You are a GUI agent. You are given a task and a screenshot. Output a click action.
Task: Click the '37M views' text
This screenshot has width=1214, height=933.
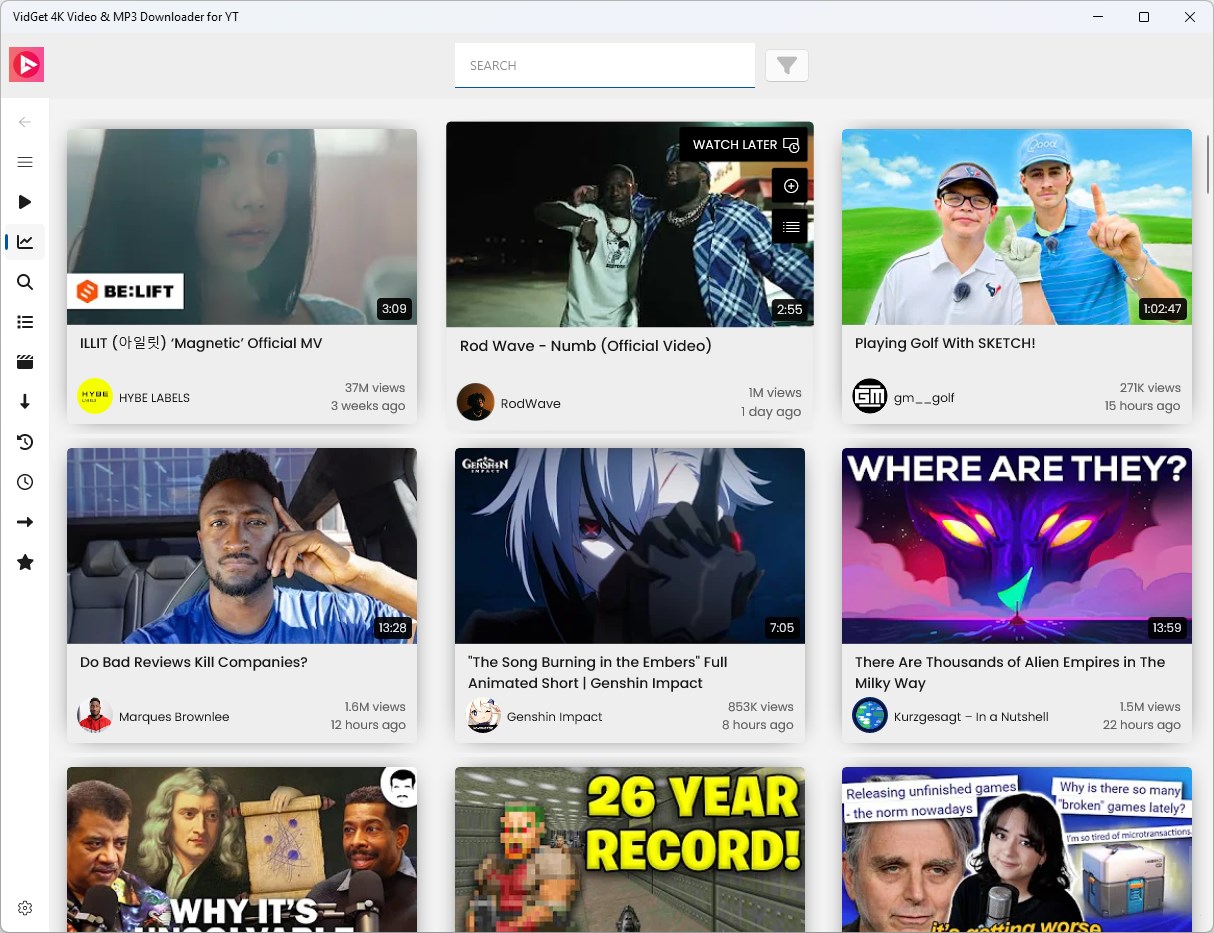click(x=375, y=387)
